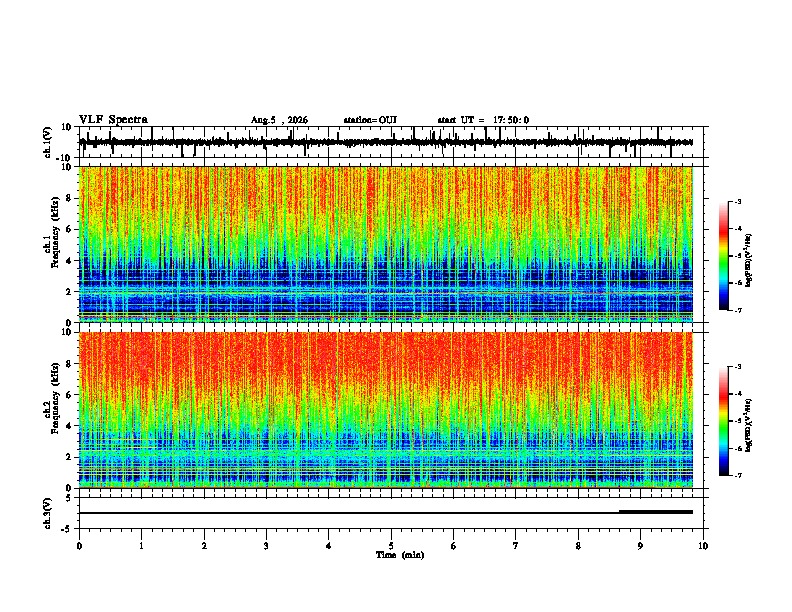Click the "ch.3(V)" vertical axis label
Screen dimensions: 792x612
click(x=48, y=513)
